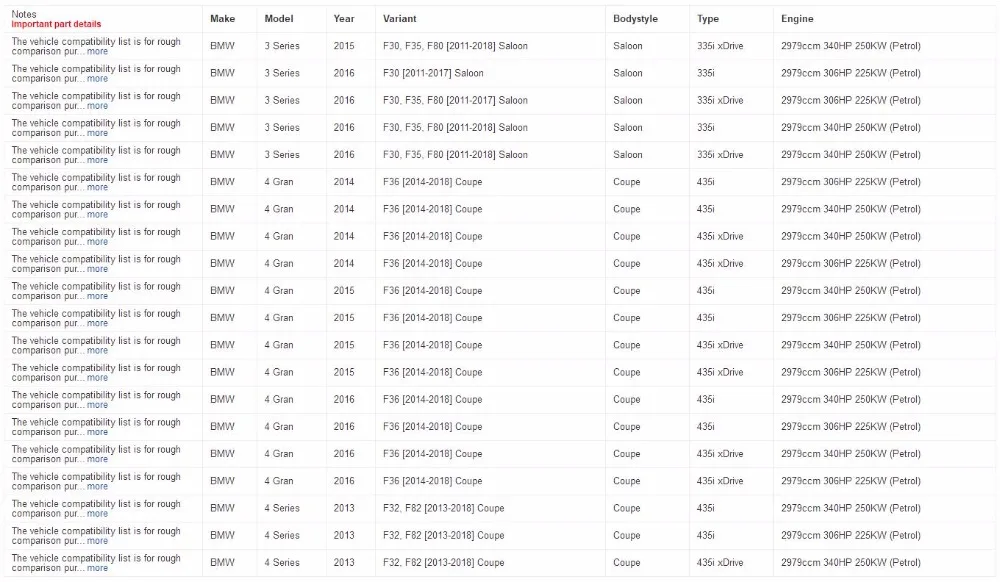Click the Year column header

coord(344,18)
